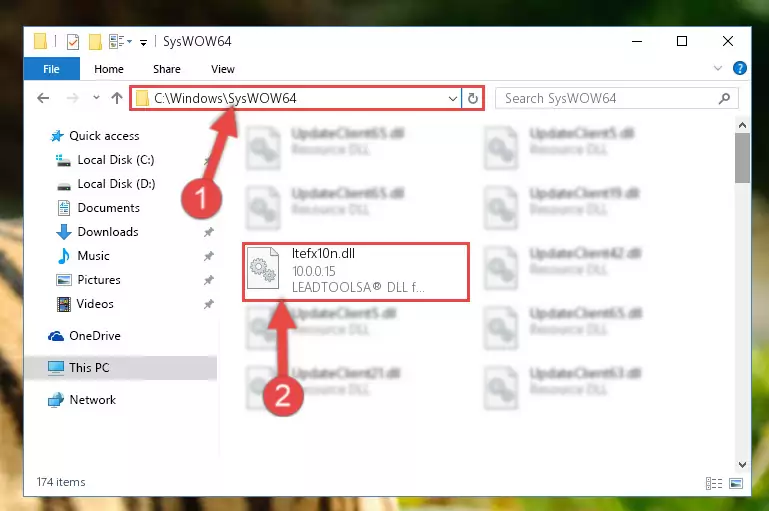The width and height of the screenshot is (769, 511).
Task: Open Music folder in the sidebar
Action: point(93,256)
